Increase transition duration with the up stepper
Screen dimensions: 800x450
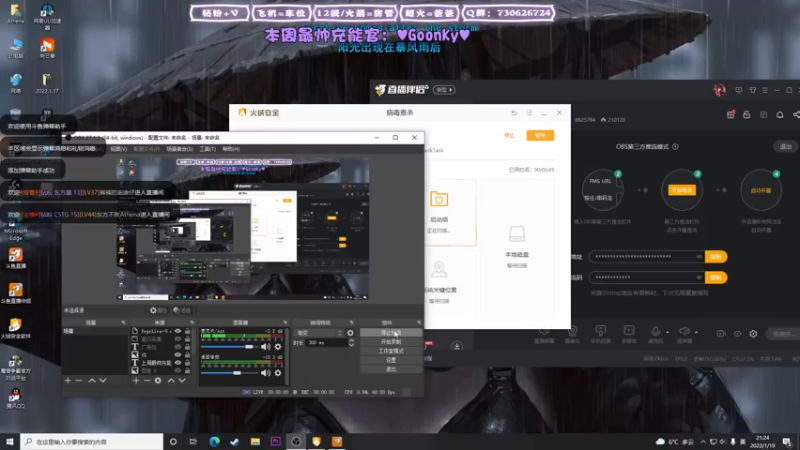click(351, 341)
